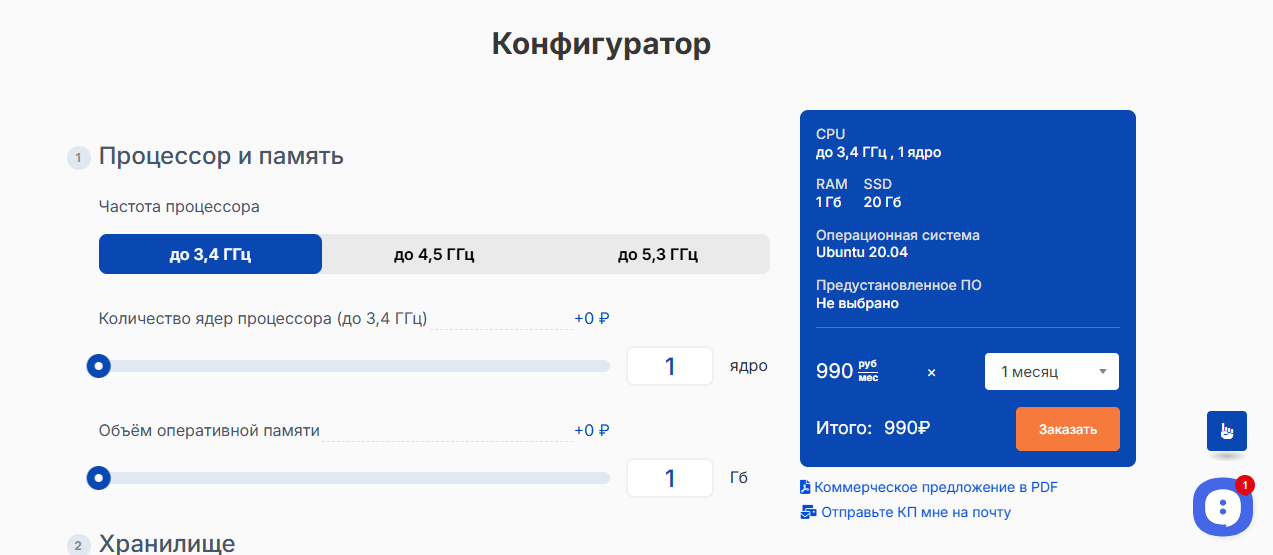1273x555 pixels.
Task: Click the cores count input field
Action: click(669, 366)
